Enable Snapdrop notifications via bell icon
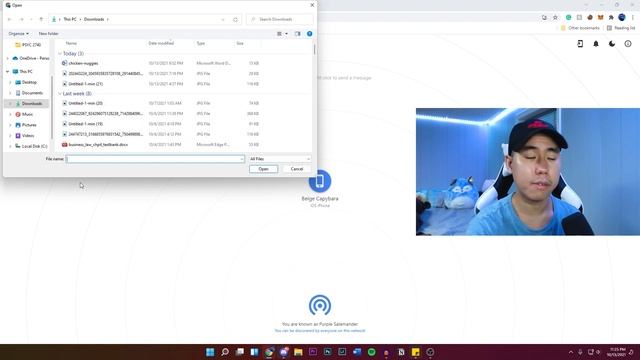Screen dimensions: 640x360 596,44
